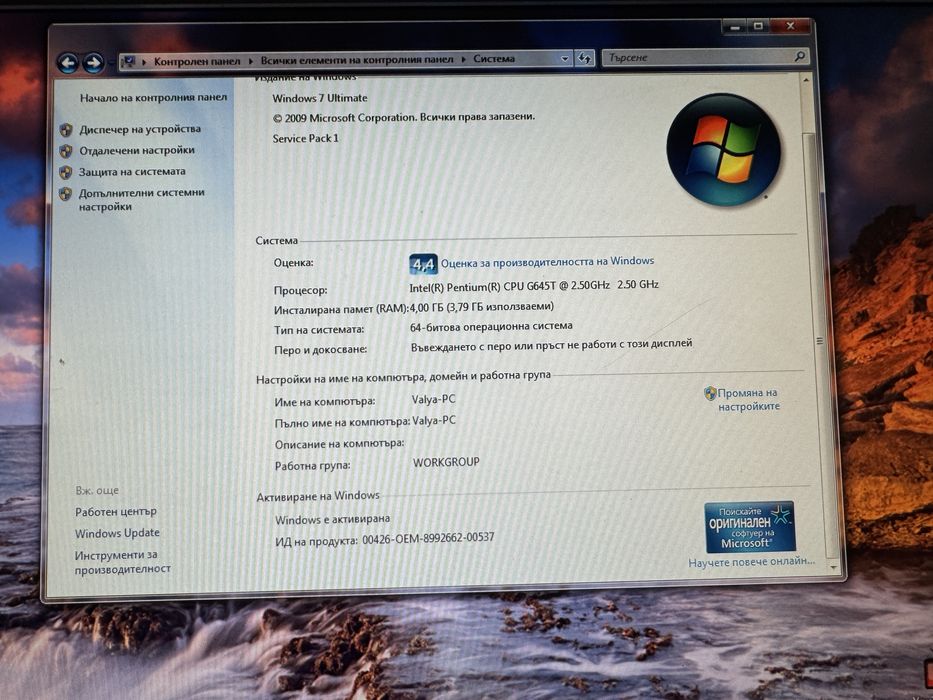
Task: Click the Windows 7 Ultimate text
Action: 320,98
